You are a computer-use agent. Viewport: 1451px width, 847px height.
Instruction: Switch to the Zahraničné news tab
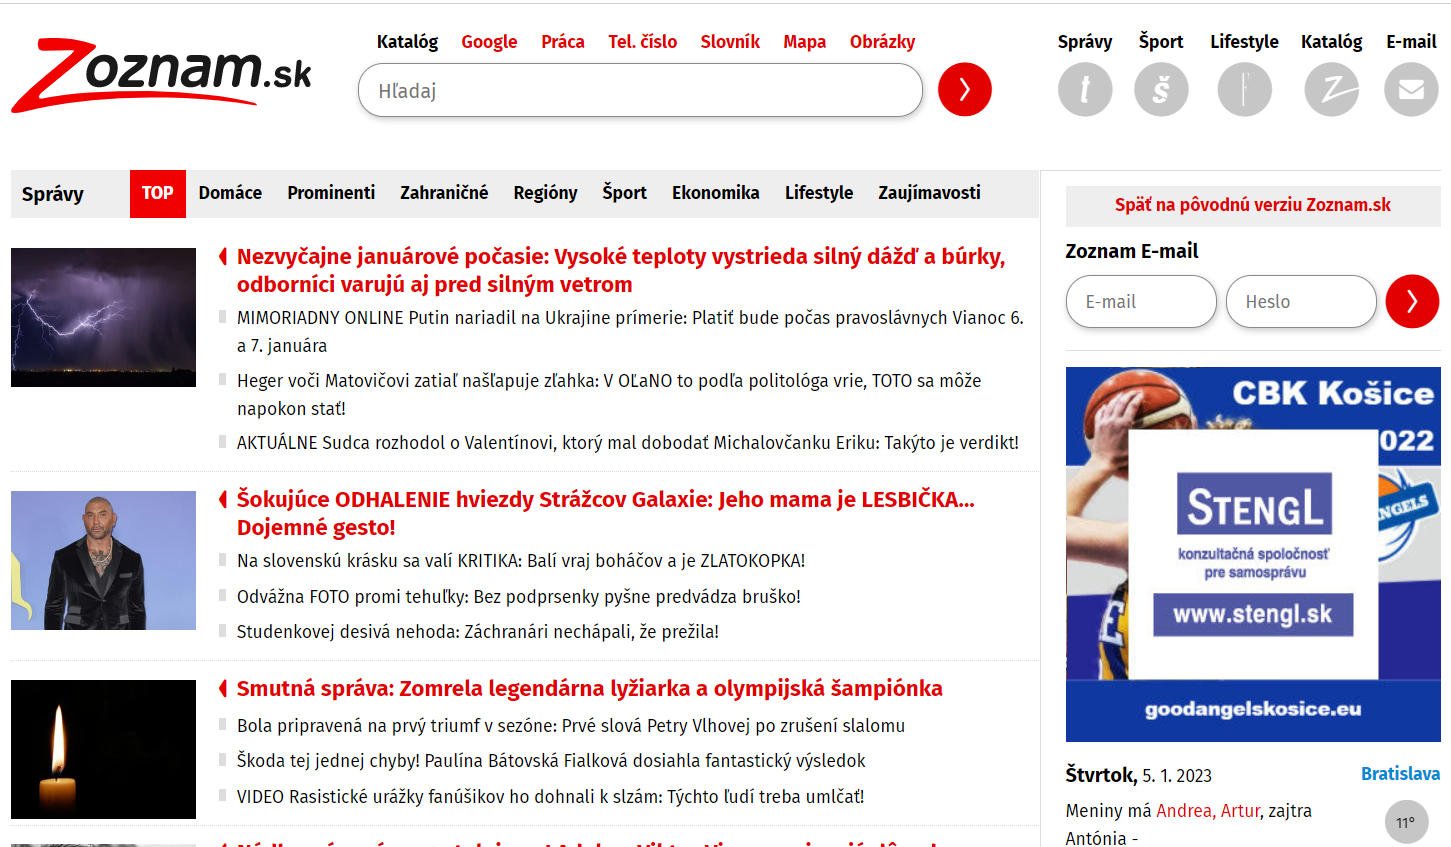(444, 193)
